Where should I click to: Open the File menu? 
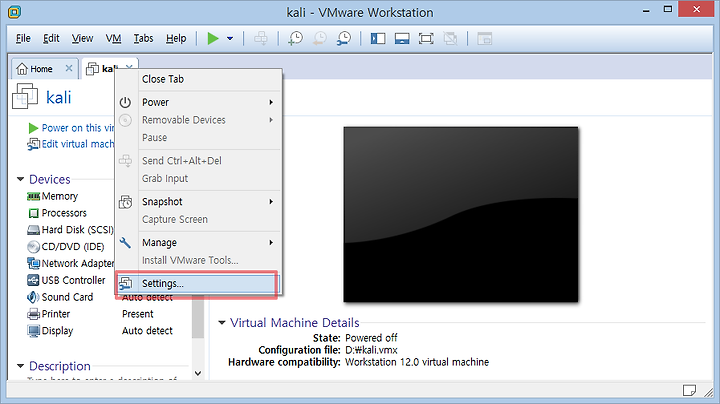coord(23,39)
